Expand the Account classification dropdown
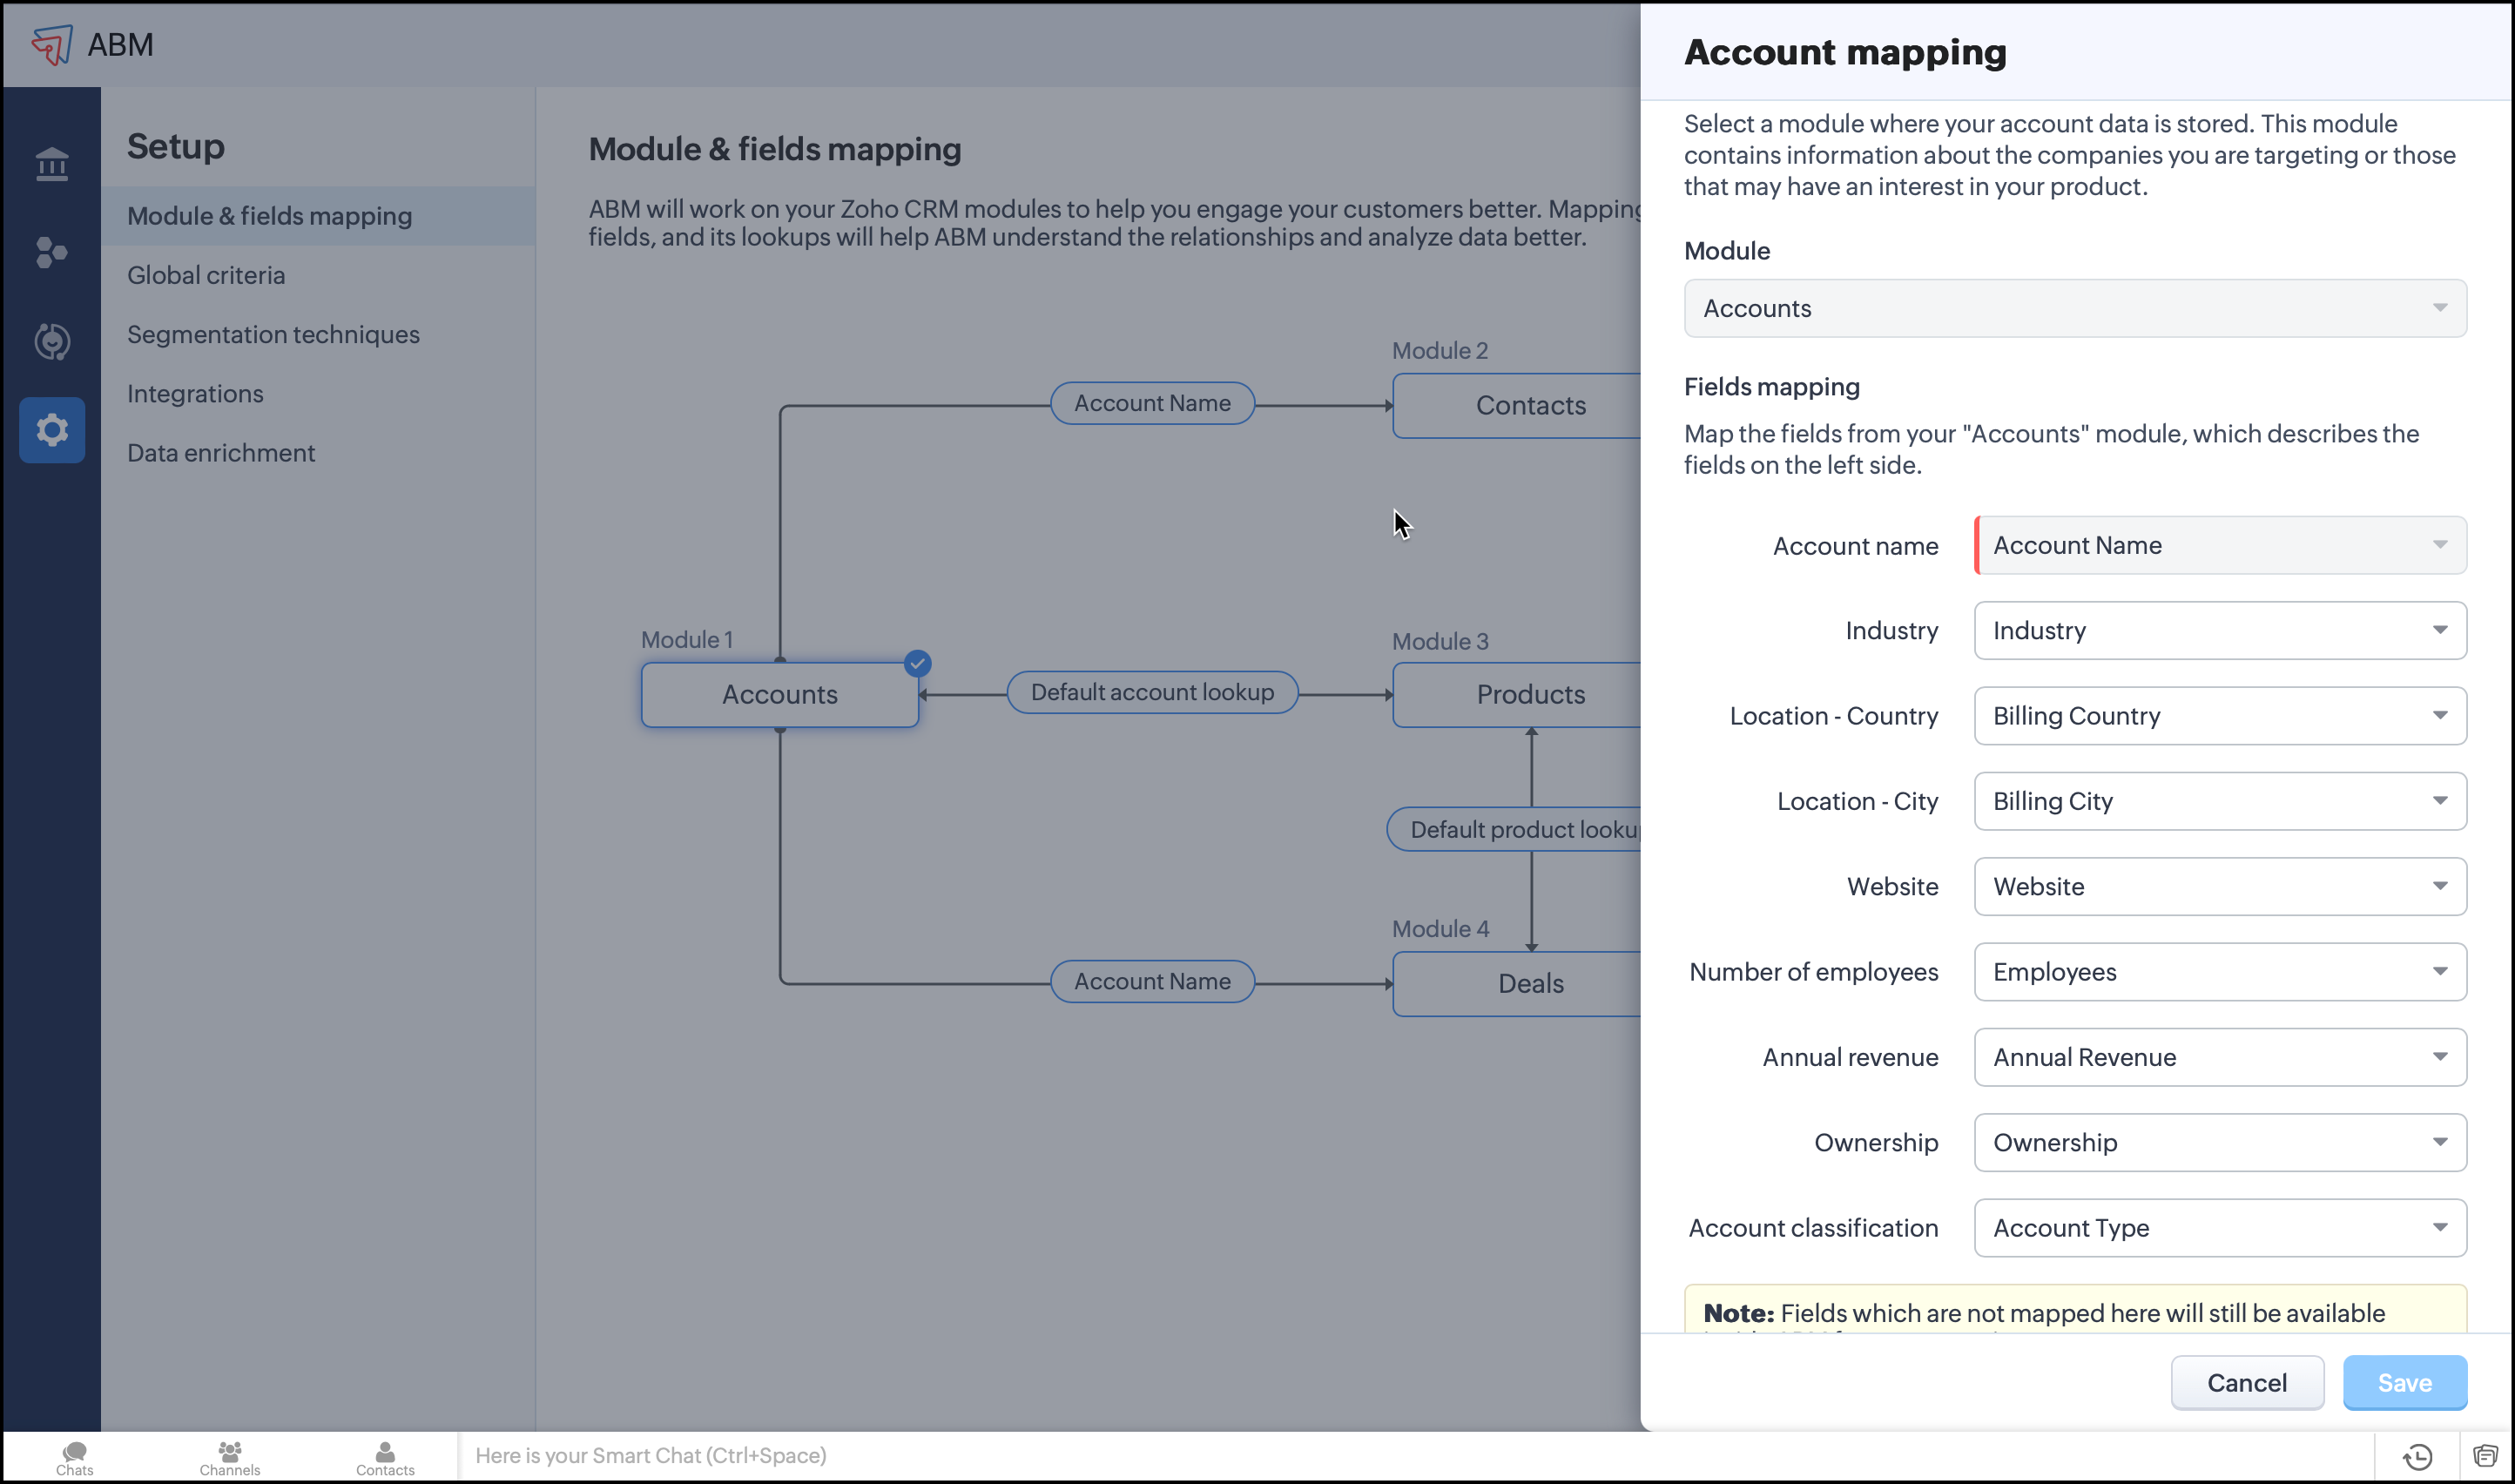 [2219, 1228]
